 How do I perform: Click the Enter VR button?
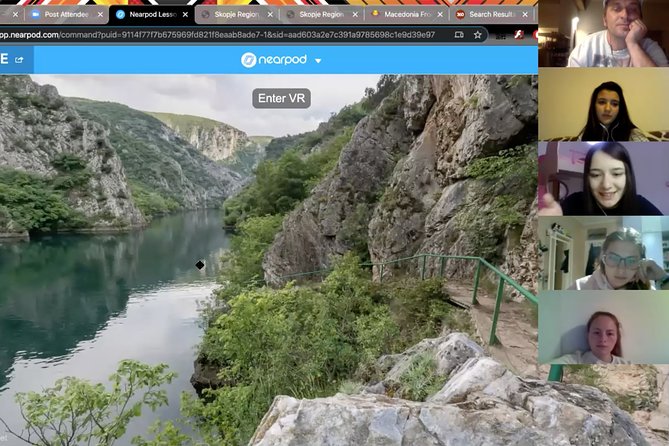pos(281,98)
